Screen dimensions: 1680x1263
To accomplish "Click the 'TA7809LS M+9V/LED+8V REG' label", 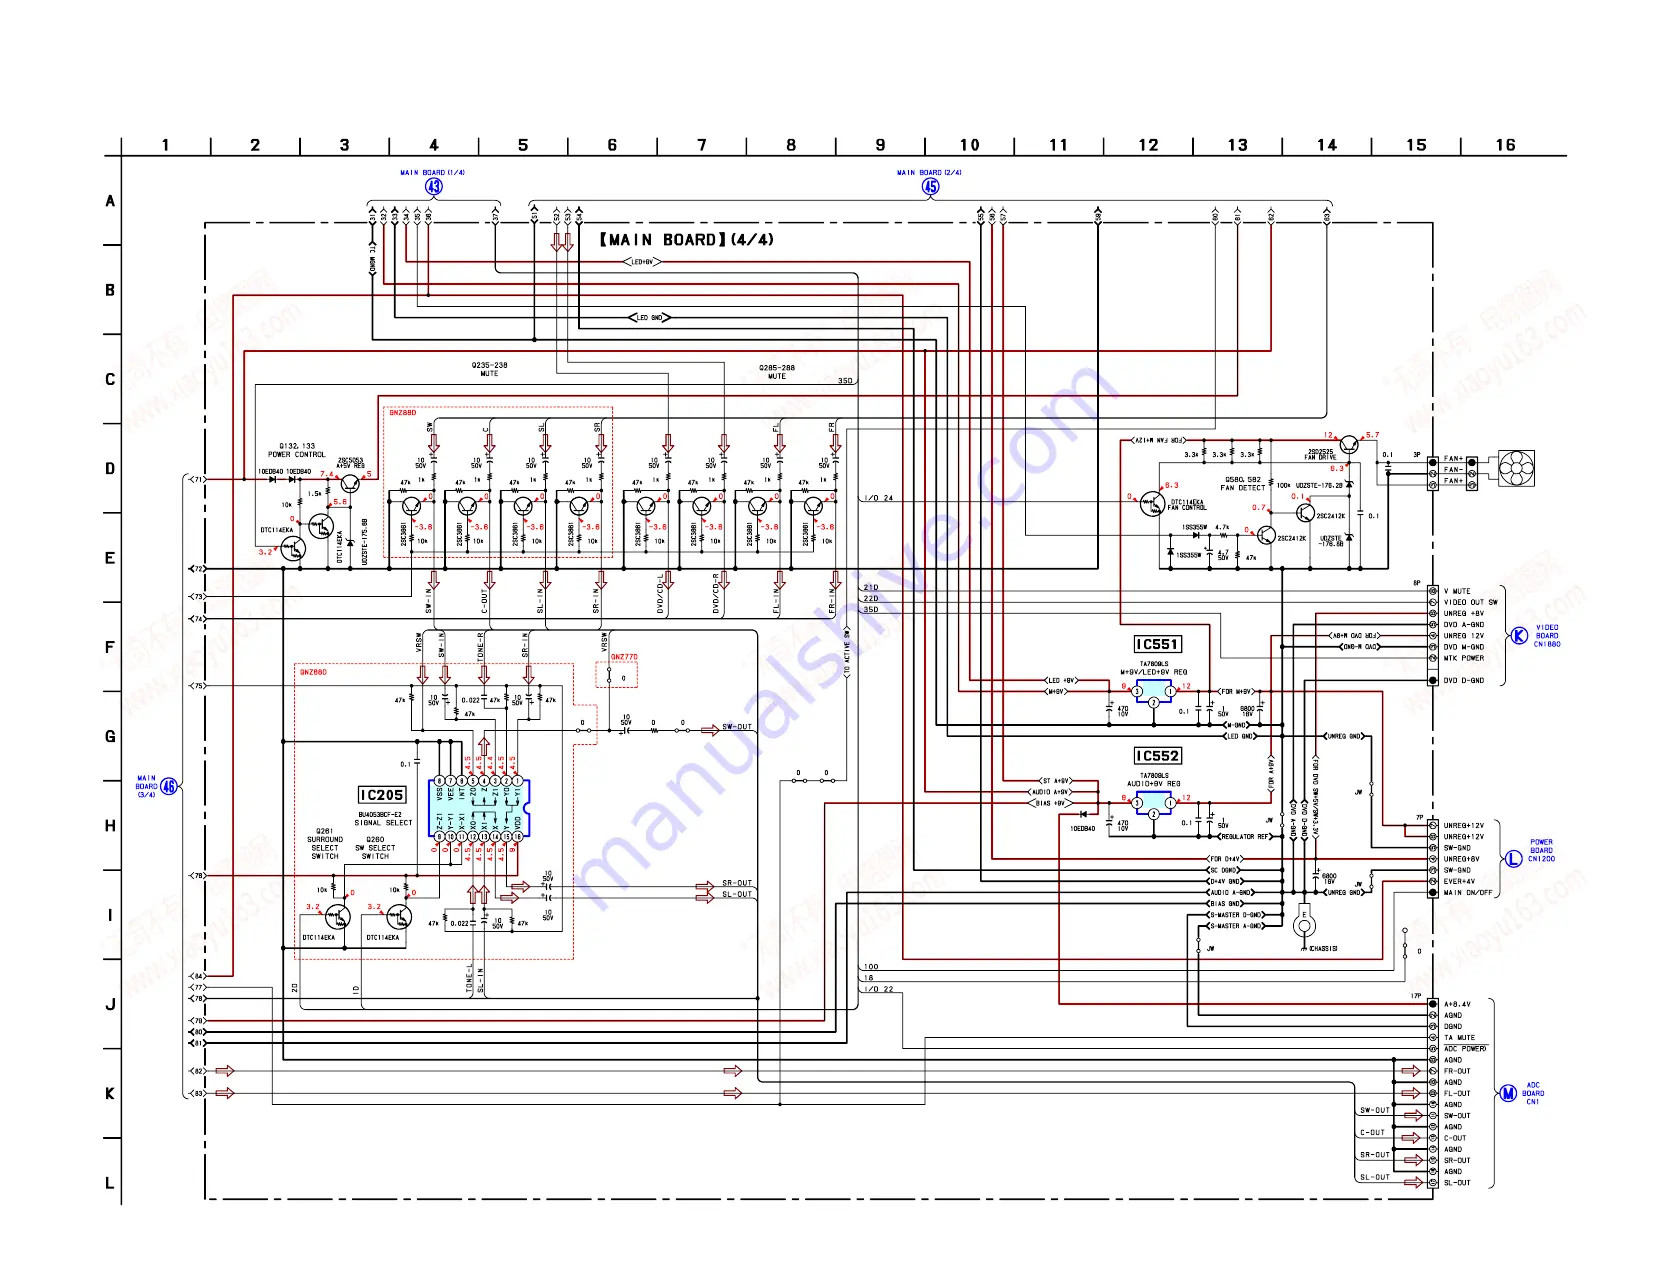I will (1154, 668).
